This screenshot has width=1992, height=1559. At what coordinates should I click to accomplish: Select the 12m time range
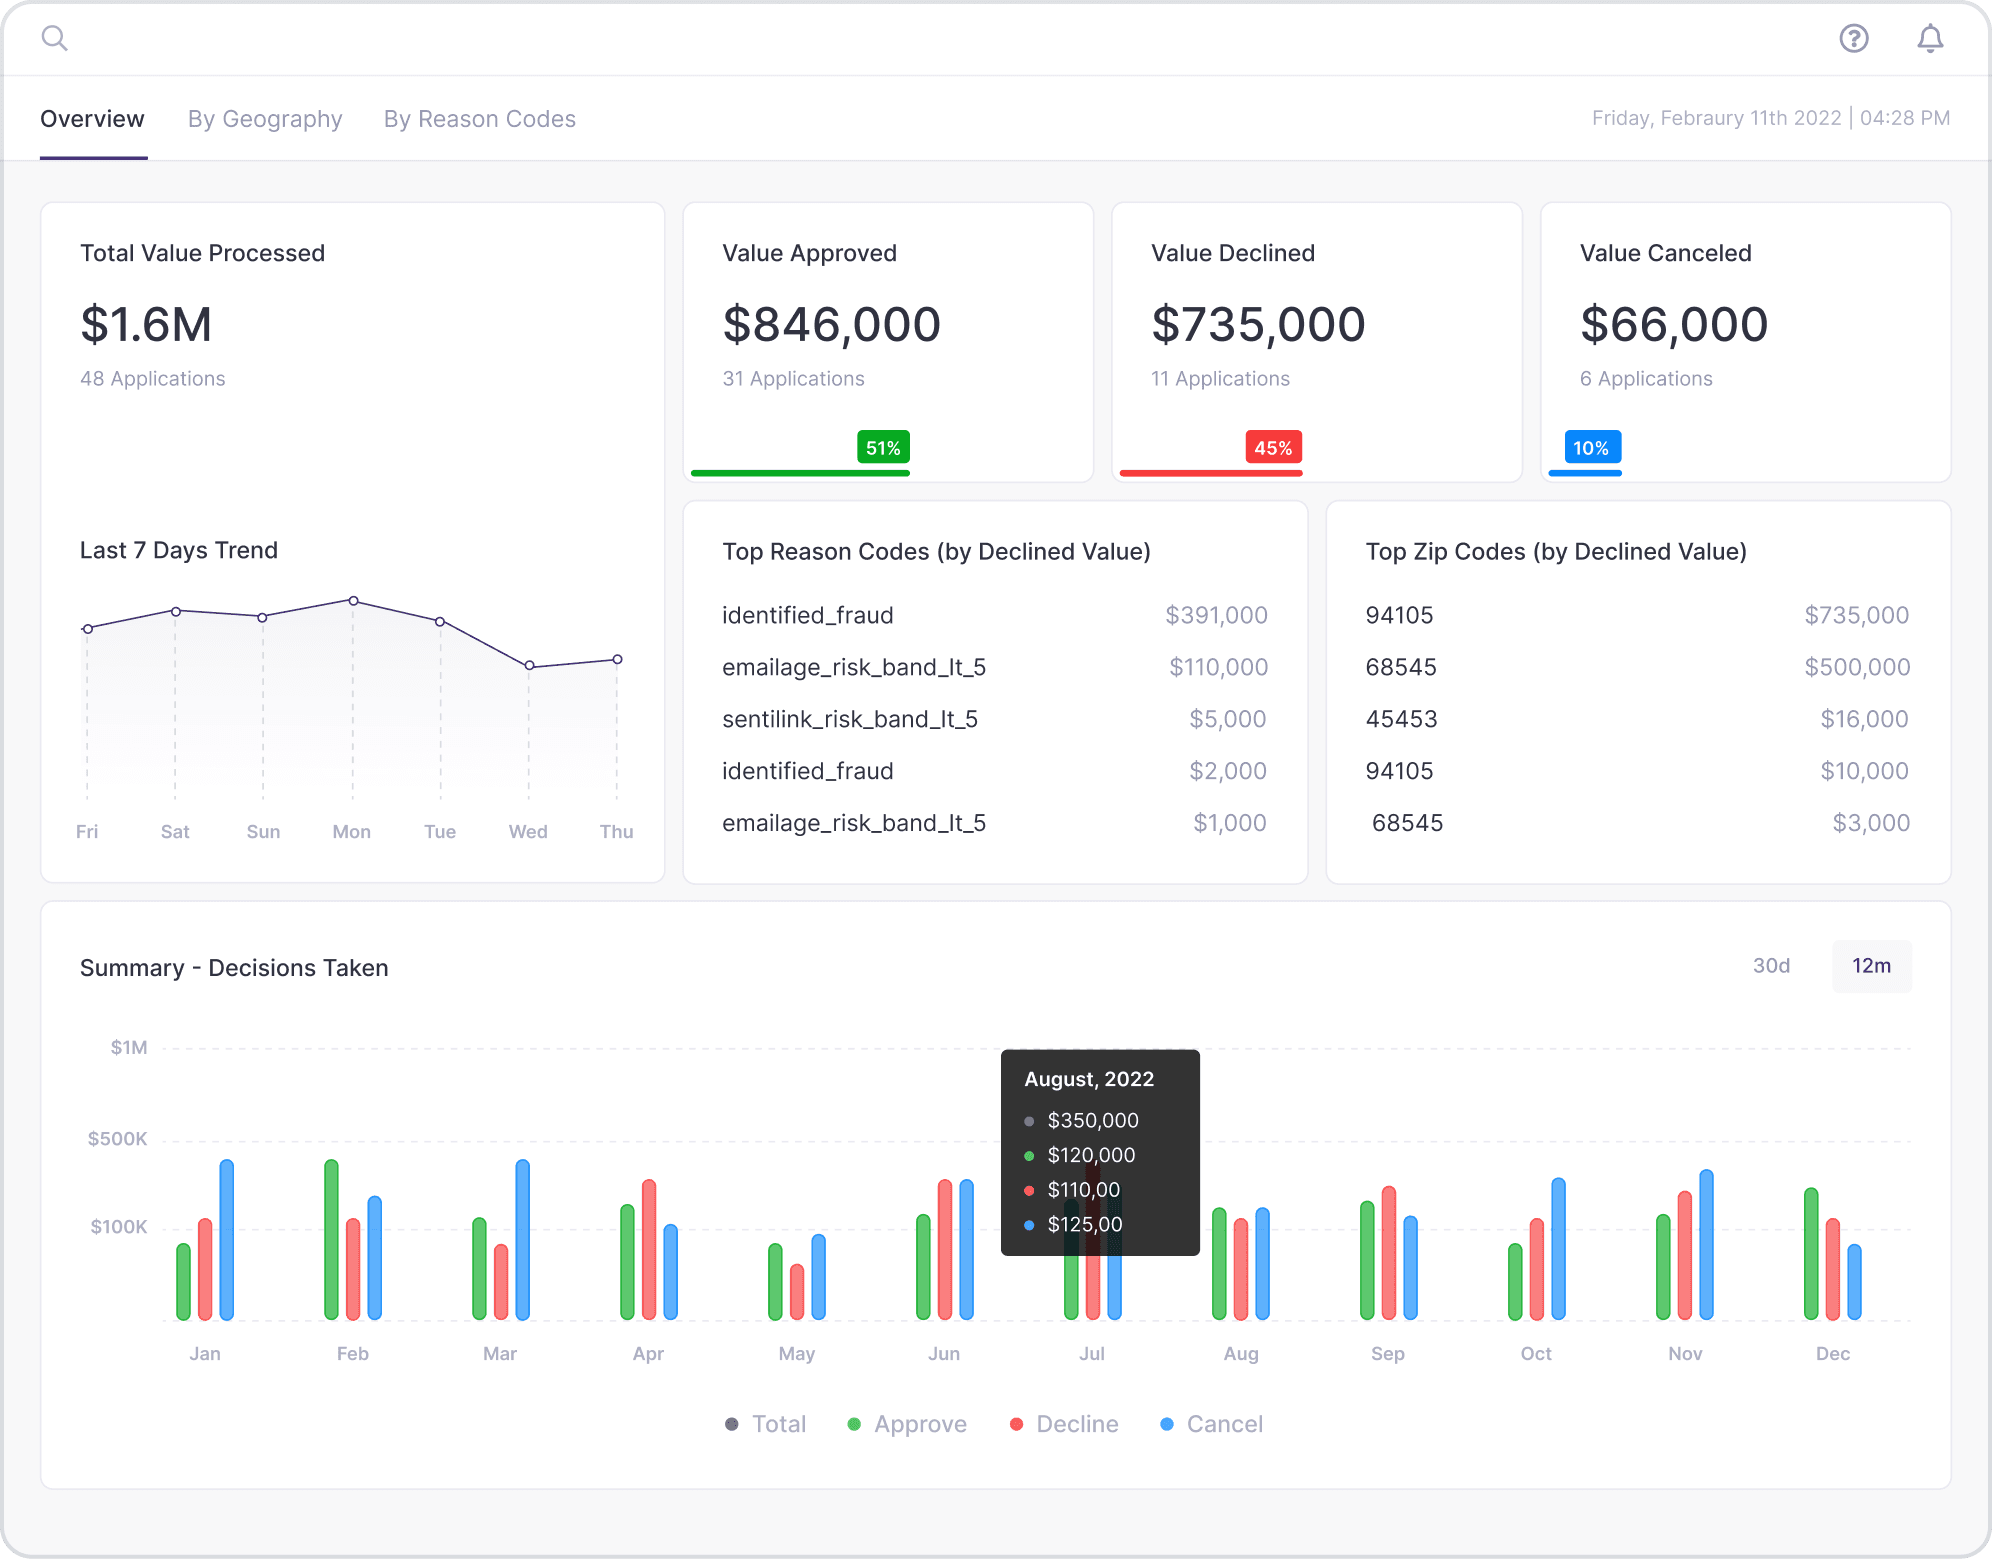(1870, 966)
